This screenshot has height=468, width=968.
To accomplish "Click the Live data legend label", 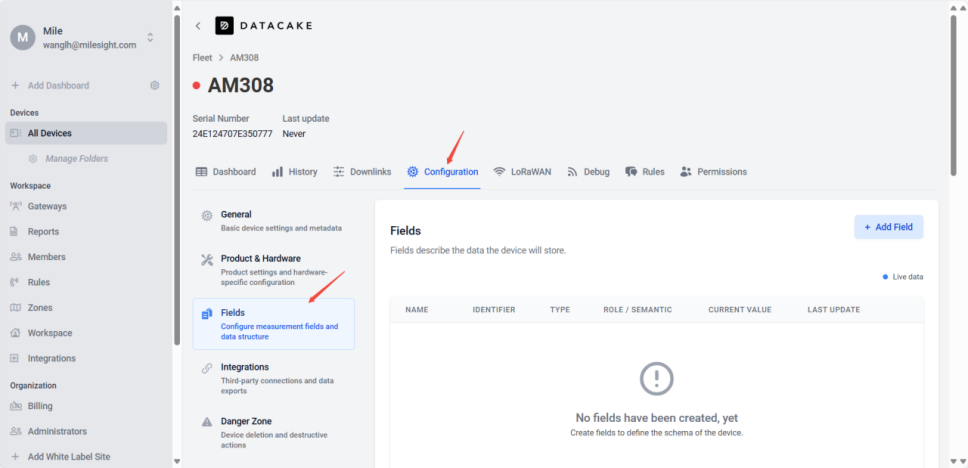I will [908, 277].
